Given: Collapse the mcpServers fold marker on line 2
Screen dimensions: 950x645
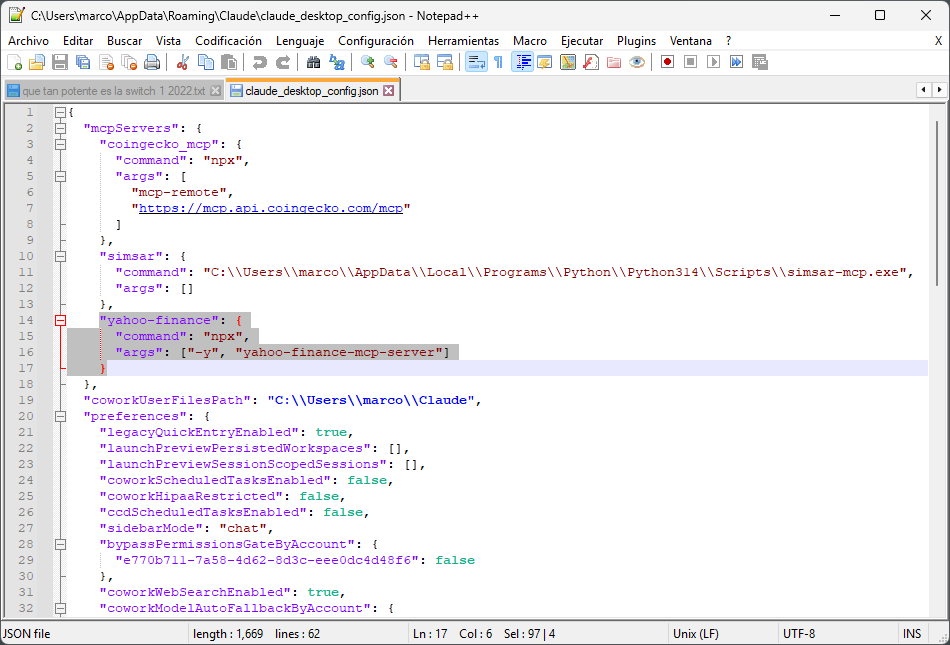Looking at the screenshot, I should pyautogui.click(x=60, y=128).
